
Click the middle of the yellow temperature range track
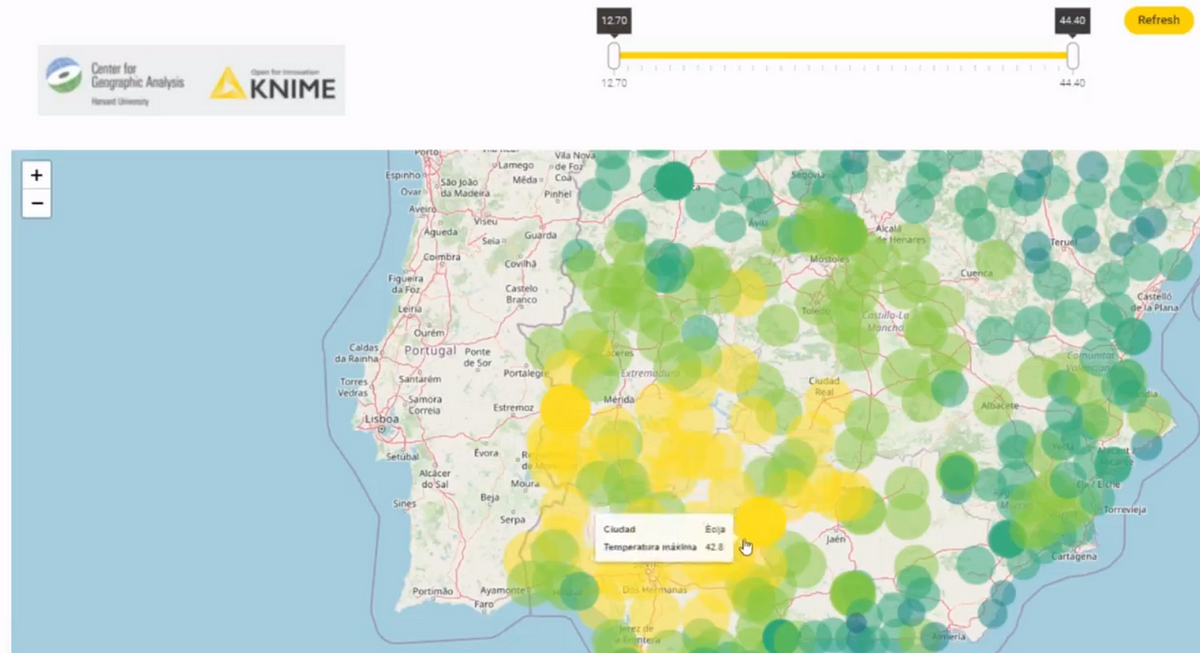point(843,55)
